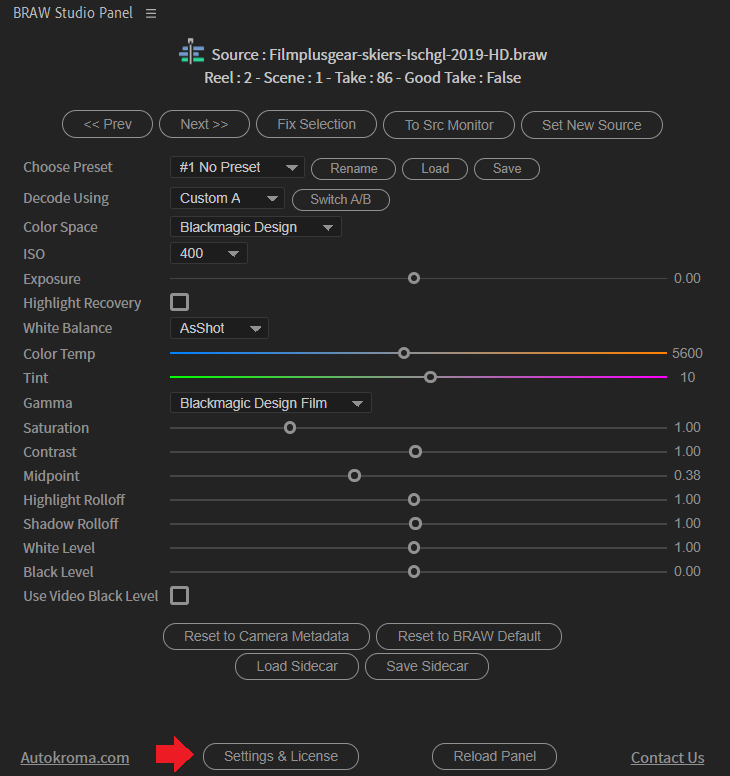Open the White Balance AsShot dropdown
Screen dimensions: 730x776
[x=219, y=328]
